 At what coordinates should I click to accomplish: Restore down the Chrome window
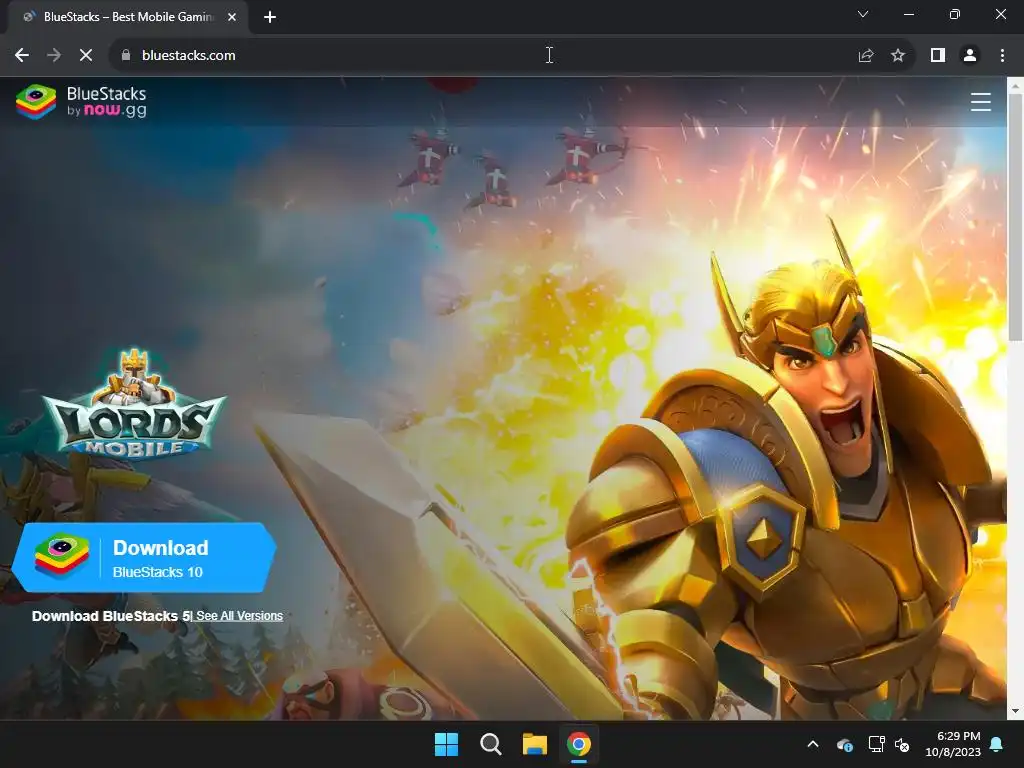coord(955,14)
